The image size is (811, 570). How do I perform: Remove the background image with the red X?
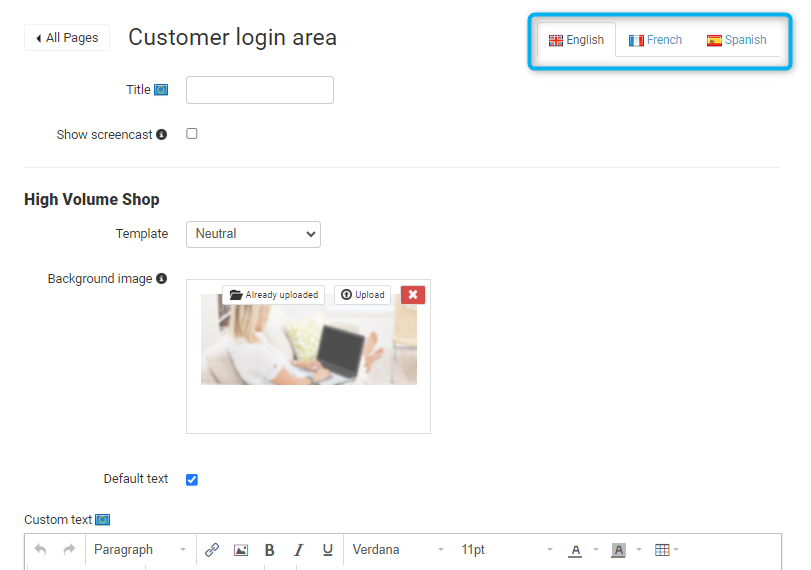(x=413, y=295)
